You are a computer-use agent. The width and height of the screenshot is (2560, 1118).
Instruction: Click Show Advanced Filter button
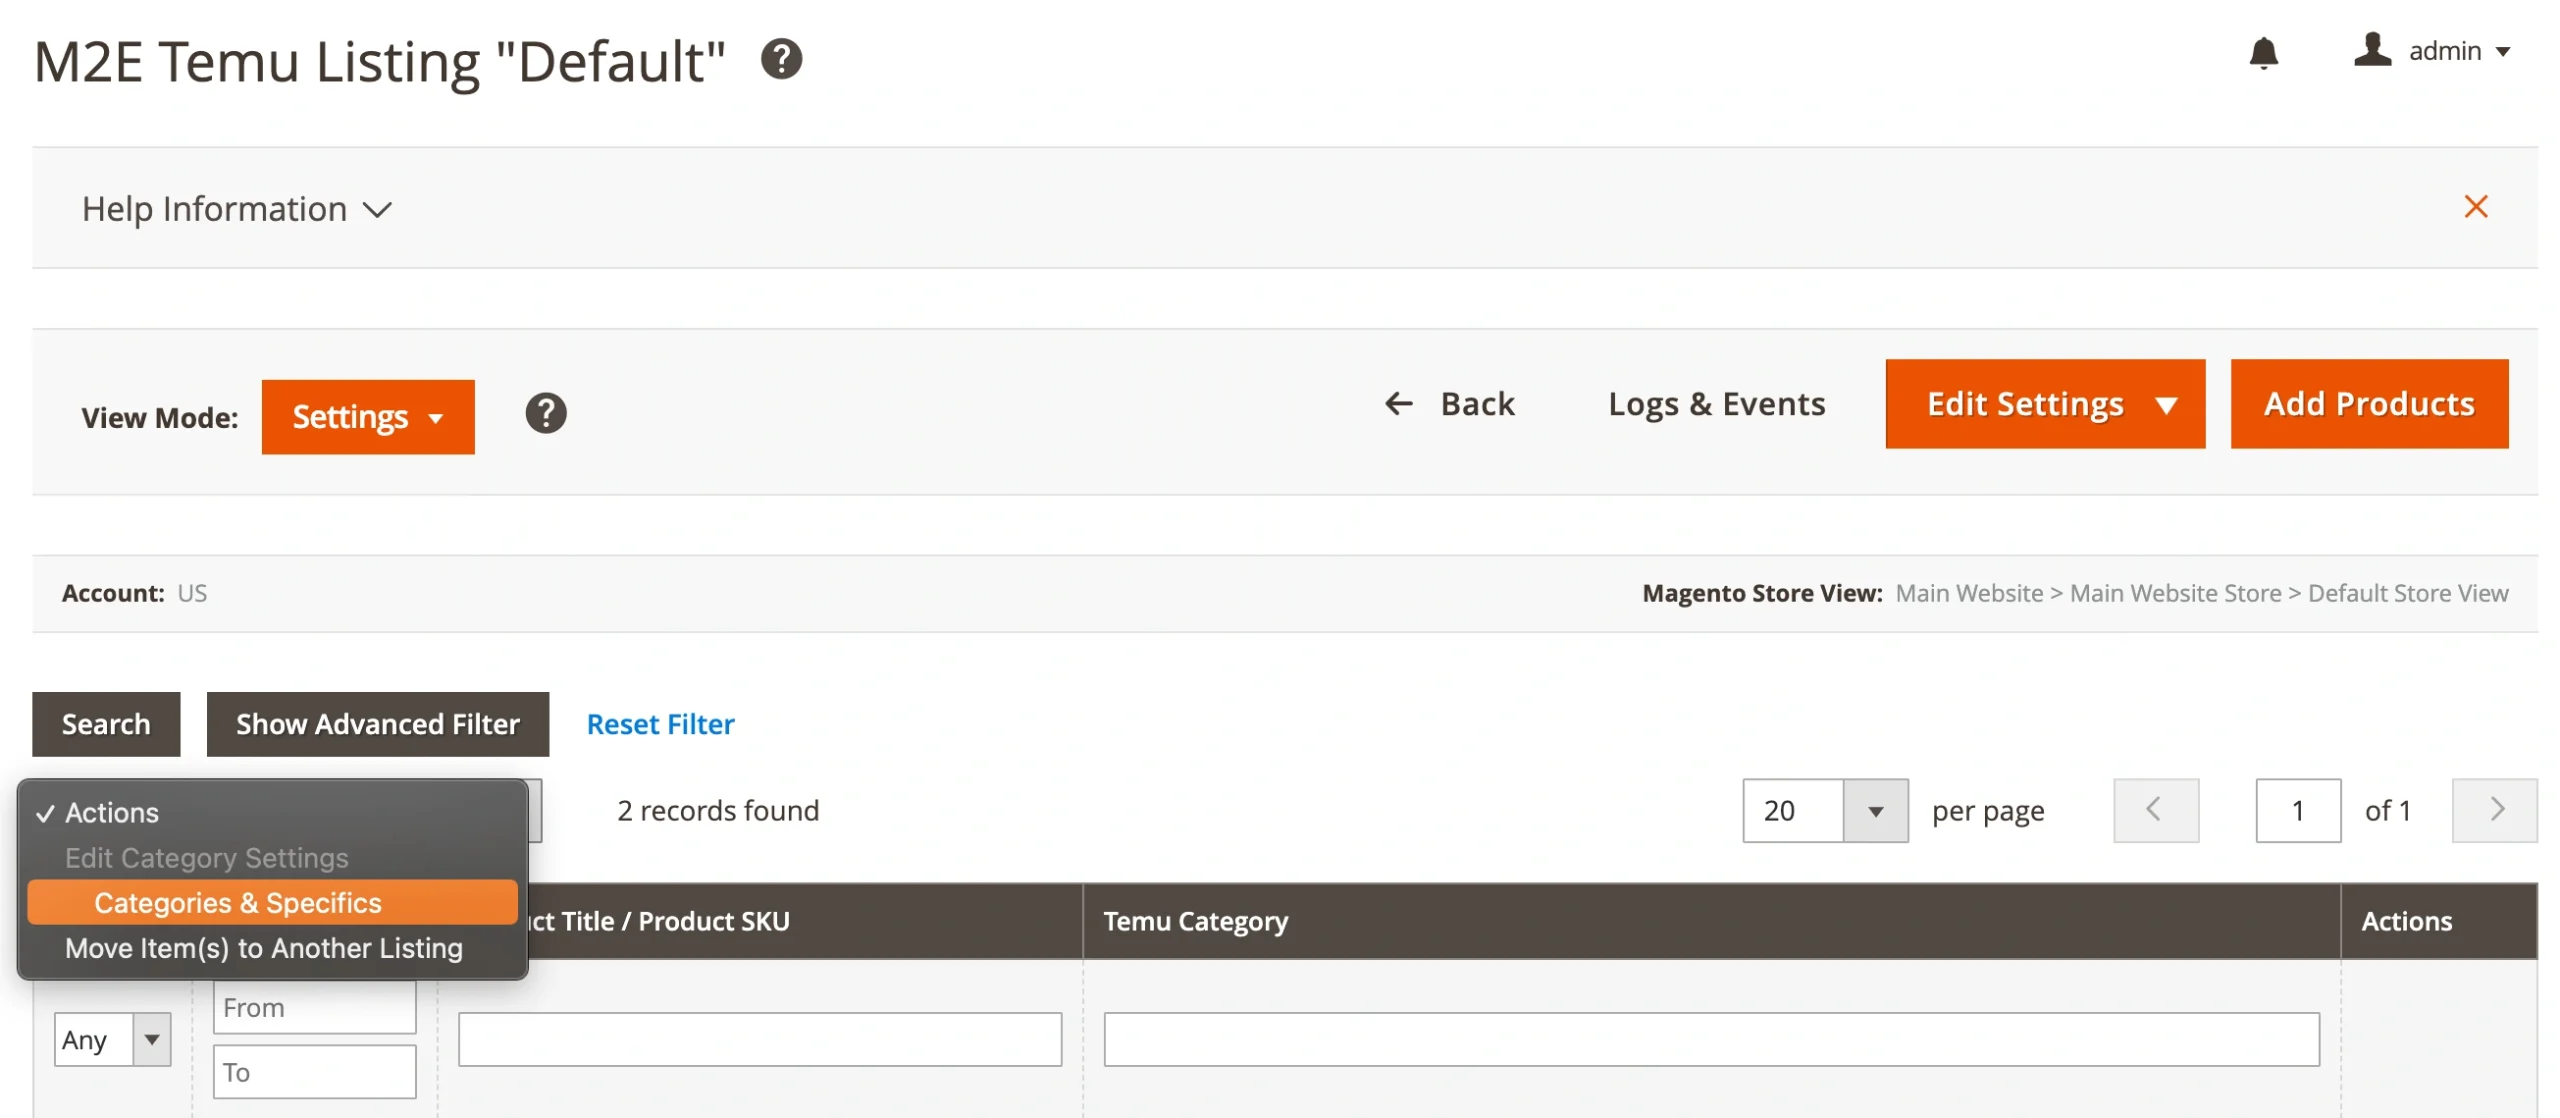click(377, 724)
